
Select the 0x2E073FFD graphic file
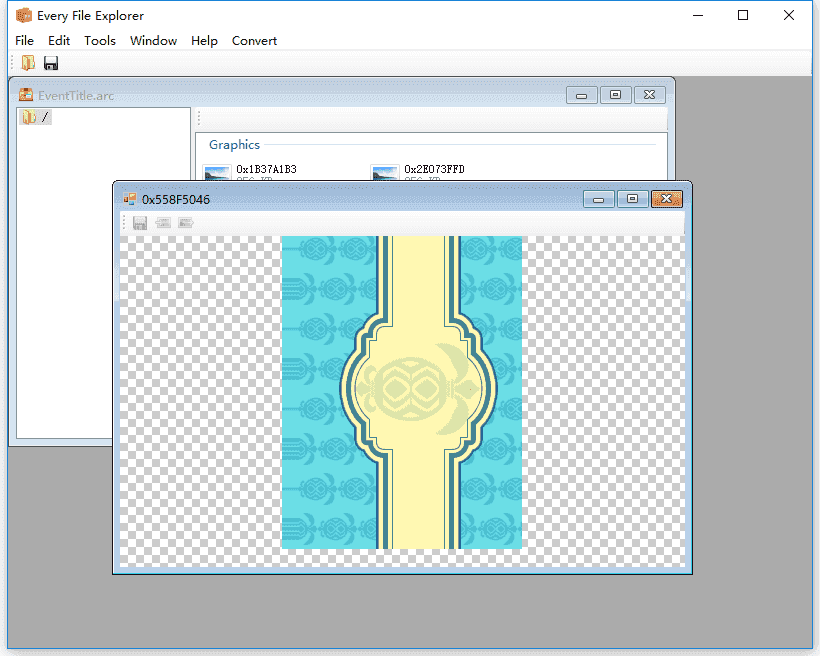[434, 169]
